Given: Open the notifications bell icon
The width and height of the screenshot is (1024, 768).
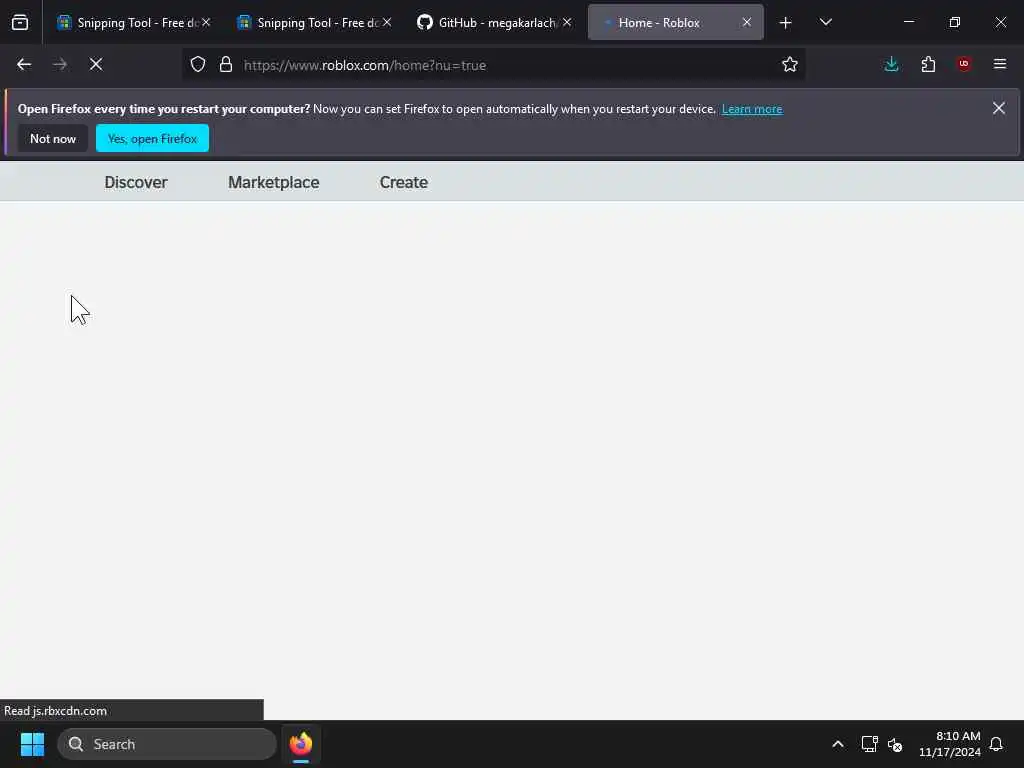Looking at the screenshot, I should [x=996, y=744].
